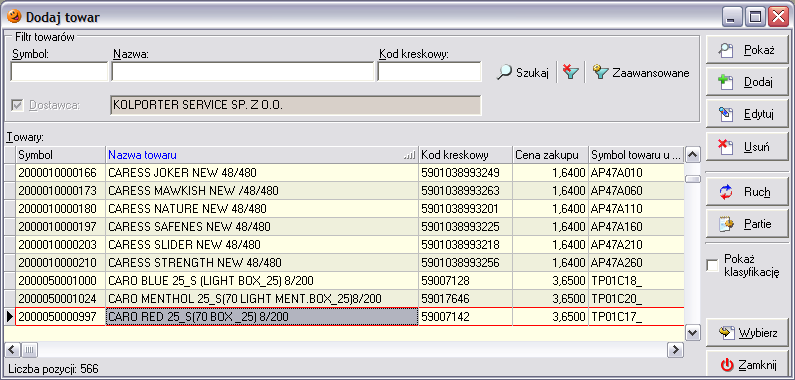Focus the Symbol filter field
Viewport: 795px width, 380px height.
coord(59,72)
